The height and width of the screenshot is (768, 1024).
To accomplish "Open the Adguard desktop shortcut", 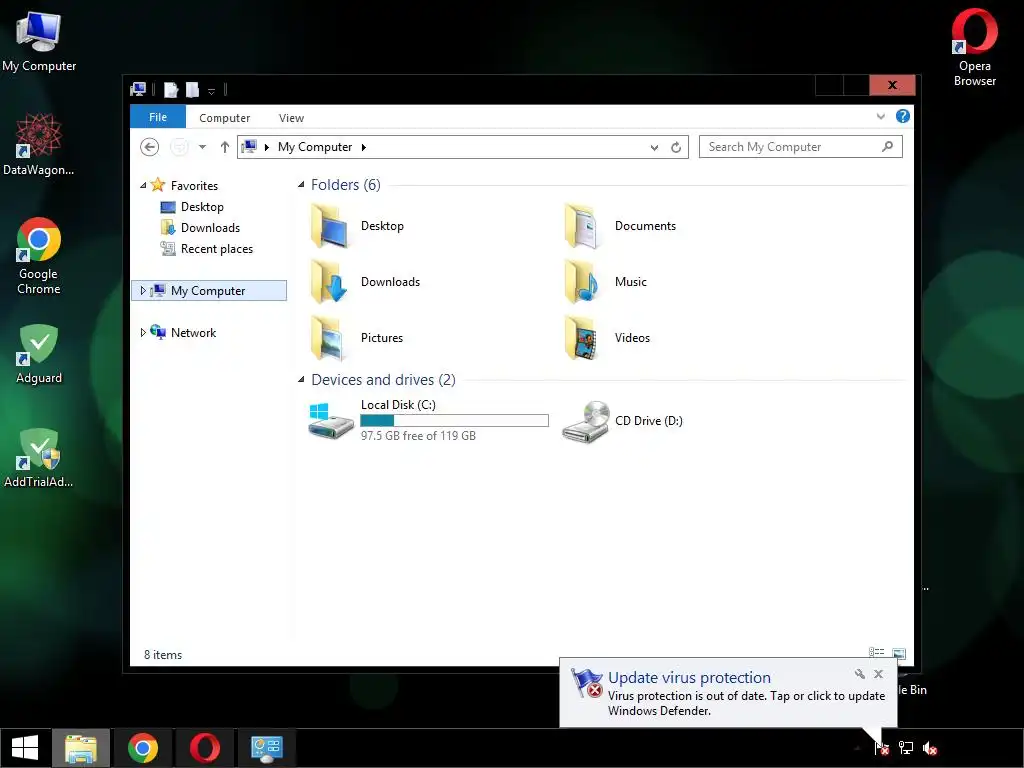I will 39,354.
